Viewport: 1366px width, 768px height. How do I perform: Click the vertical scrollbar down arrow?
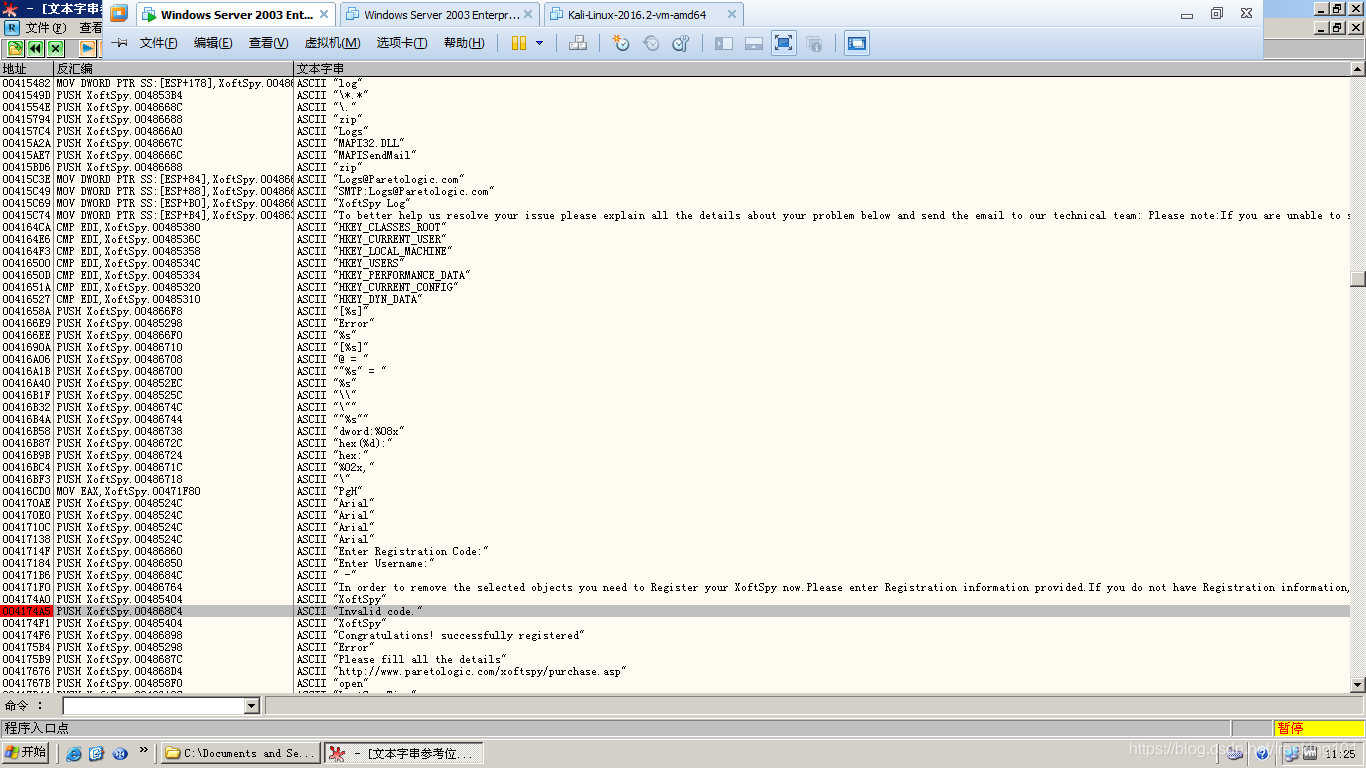pyautogui.click(x=1358, y=685)
